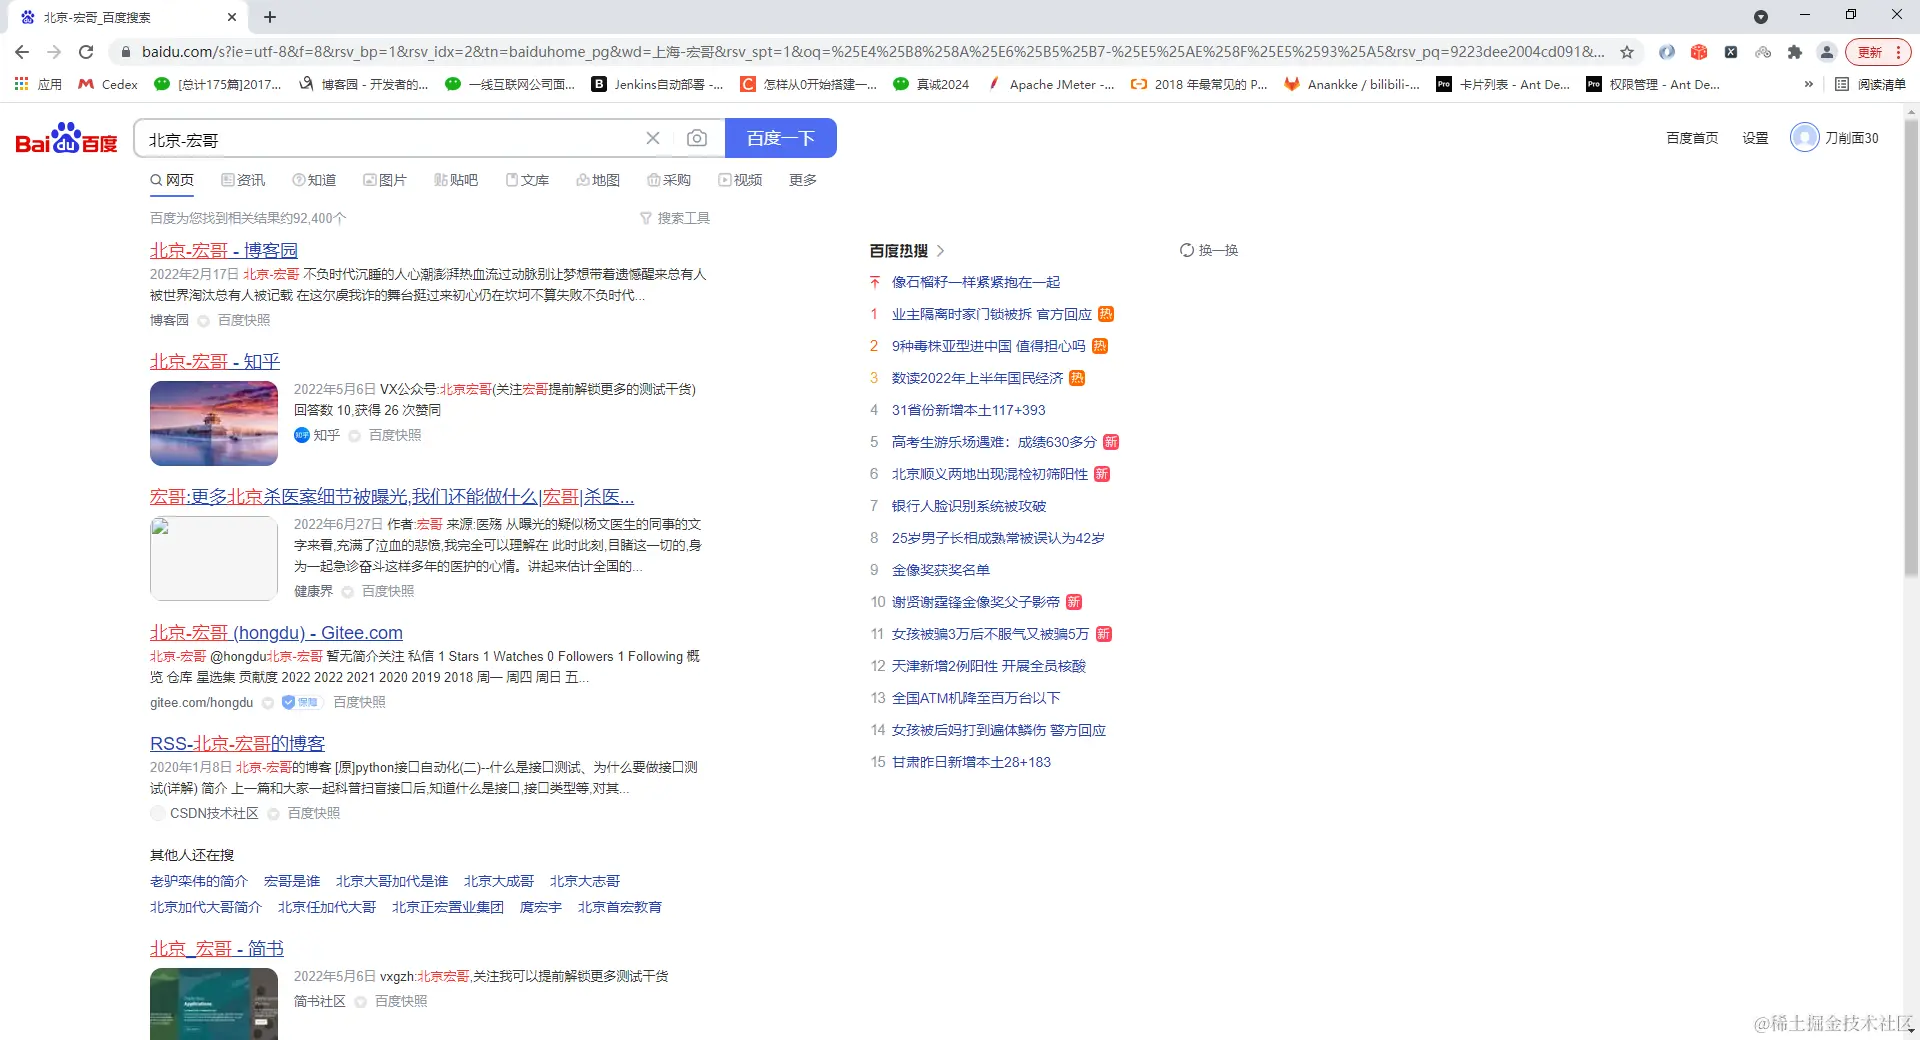Switch to the 视频 tab
This screenshot has width=1920, height=1040.
(741, 180)
